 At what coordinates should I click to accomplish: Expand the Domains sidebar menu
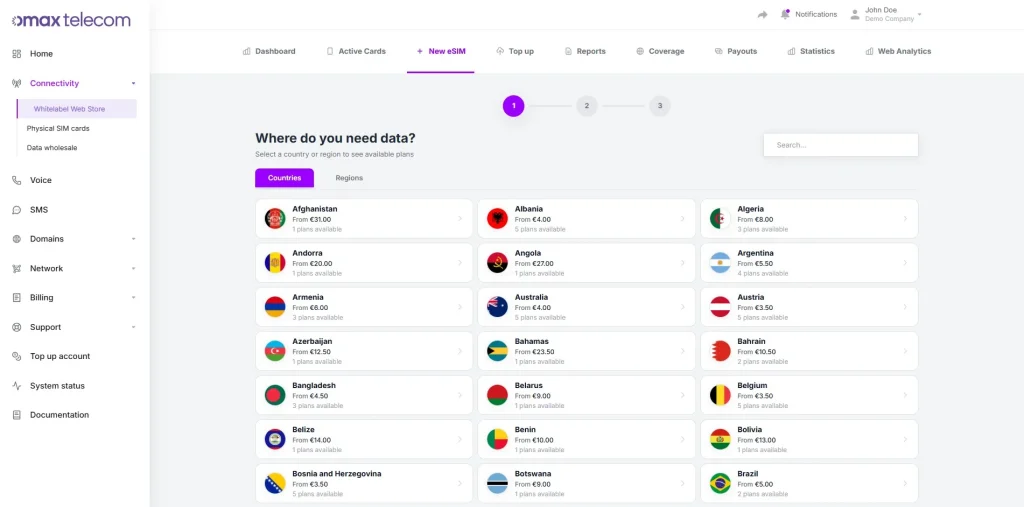click(133, 239)
